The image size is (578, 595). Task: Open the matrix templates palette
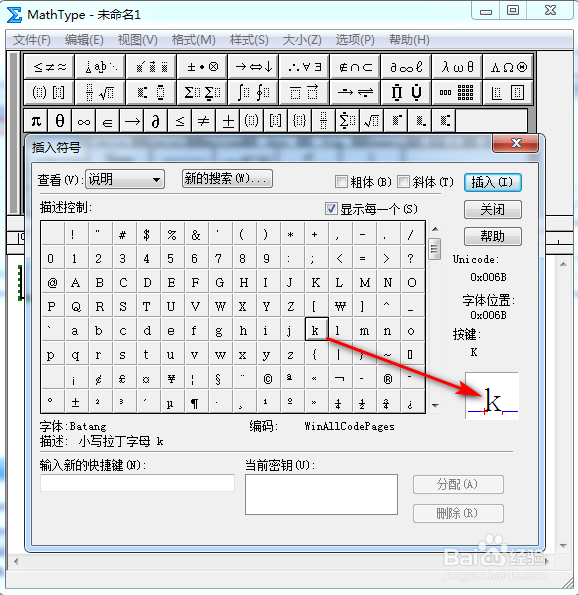pos(457,92)
